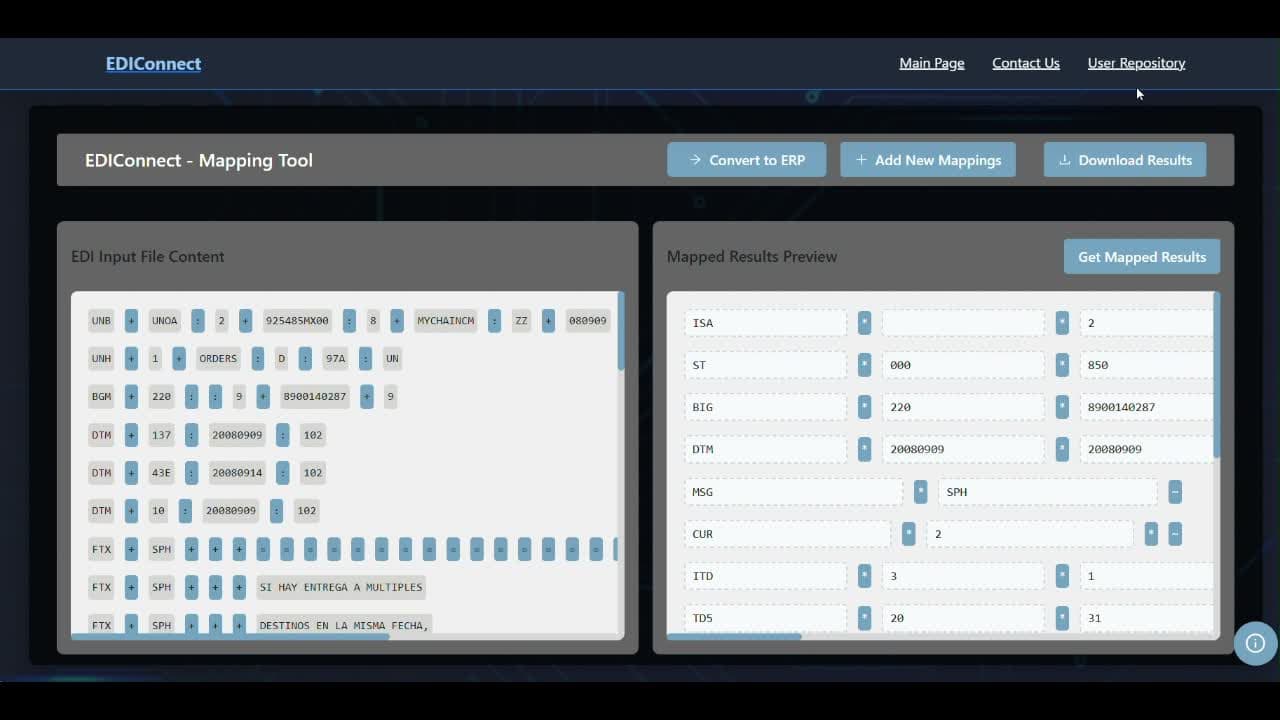Select the ORDERS token
Image resolution: width=1280 pixels, height=720 pixels.
coord(218,359)
